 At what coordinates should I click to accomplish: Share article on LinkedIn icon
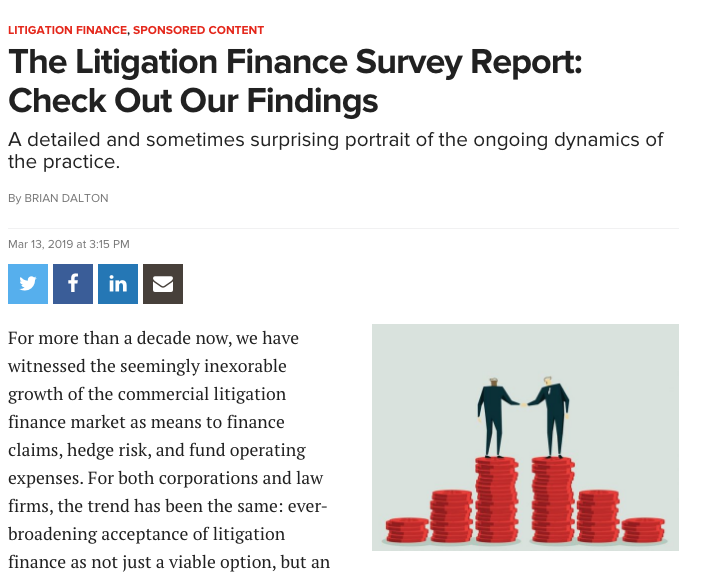(x=118, y=284)
